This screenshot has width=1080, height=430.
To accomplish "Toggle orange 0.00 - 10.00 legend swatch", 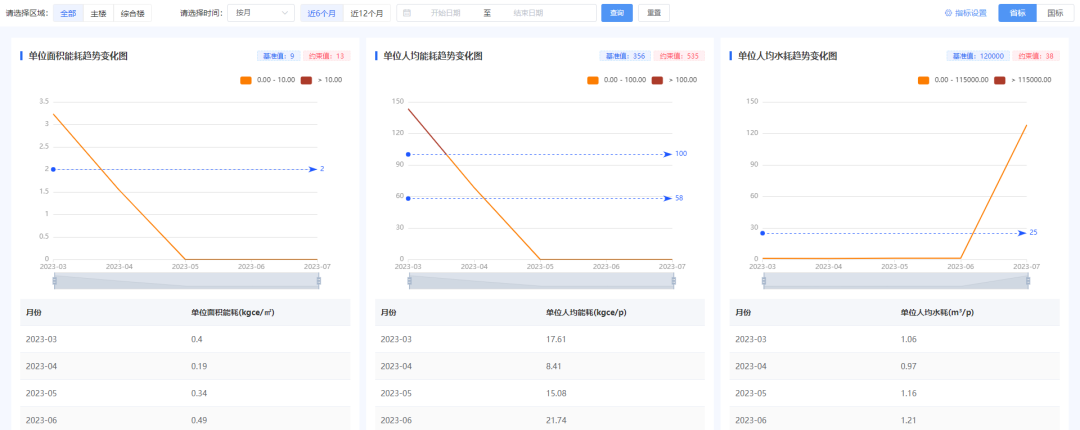I will tap(246, 80).
